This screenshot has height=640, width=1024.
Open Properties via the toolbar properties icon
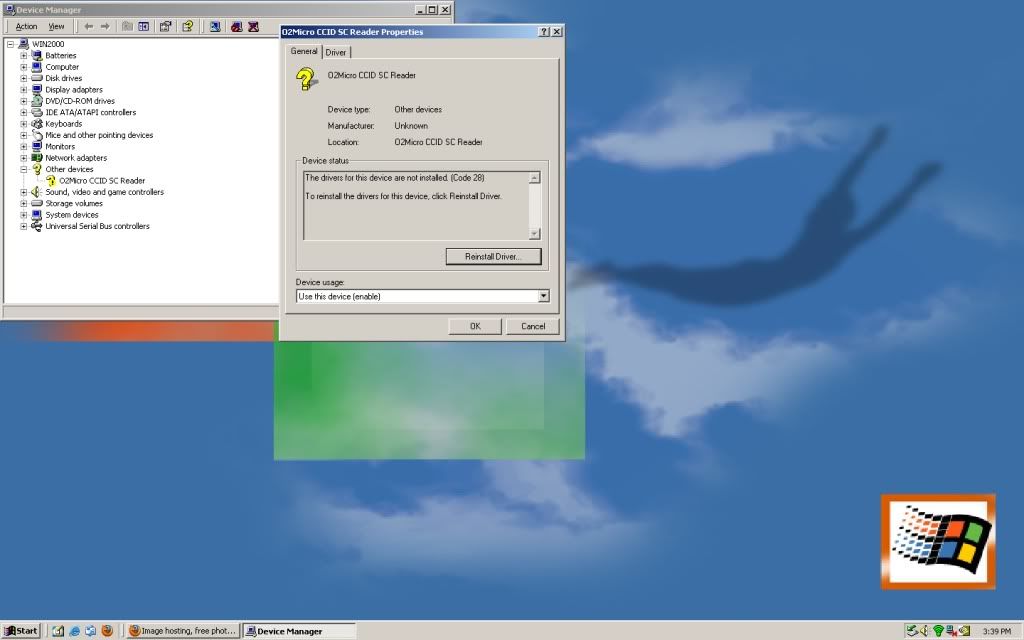[165, 26]
